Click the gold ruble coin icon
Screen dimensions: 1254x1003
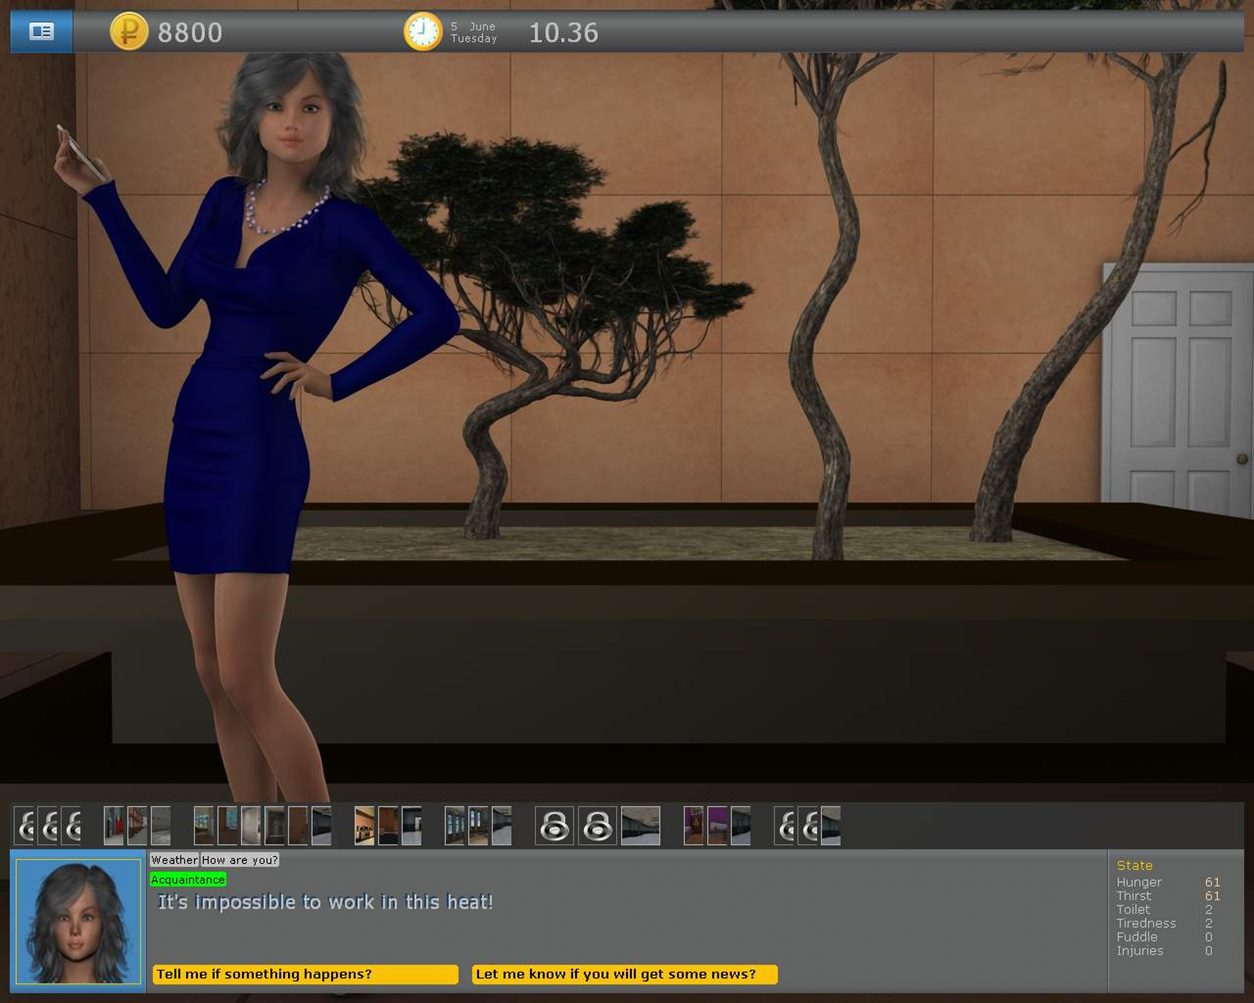coord(128,32)
